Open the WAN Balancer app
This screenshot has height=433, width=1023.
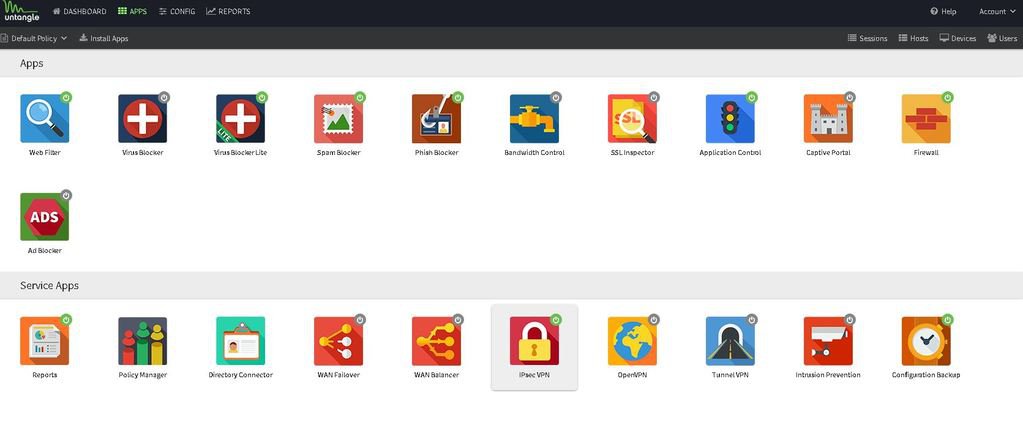[436, 341]
